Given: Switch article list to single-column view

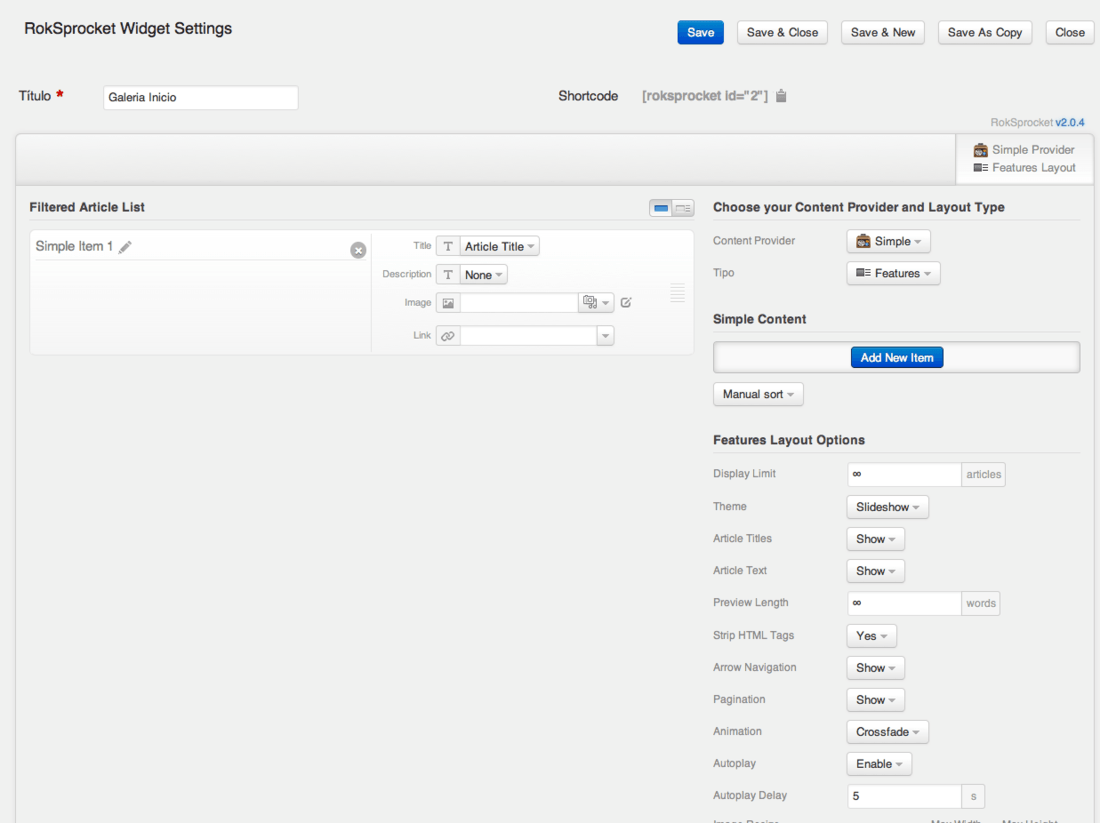Looking at the screenshot, I should pyautogui.click(x=660, y=208).
